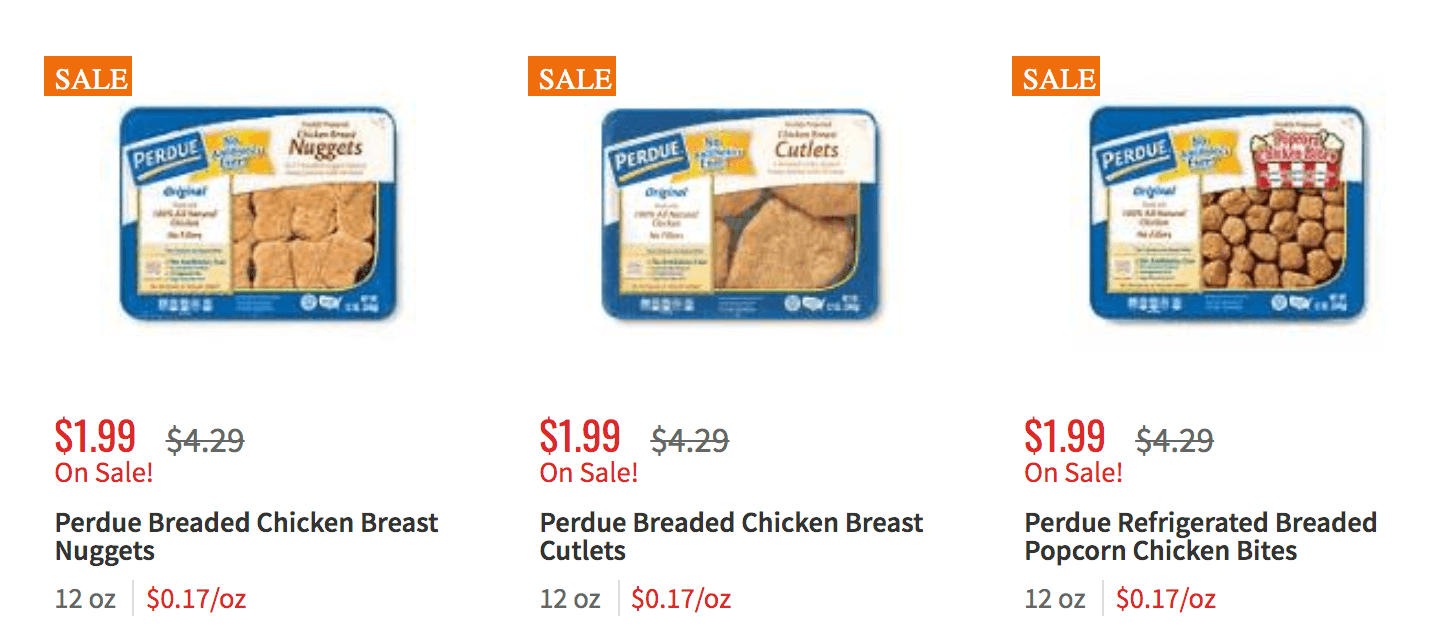
Task: Click the SALE badge on Chicken Breast Cutlets
Action: [x=572, y=78]
